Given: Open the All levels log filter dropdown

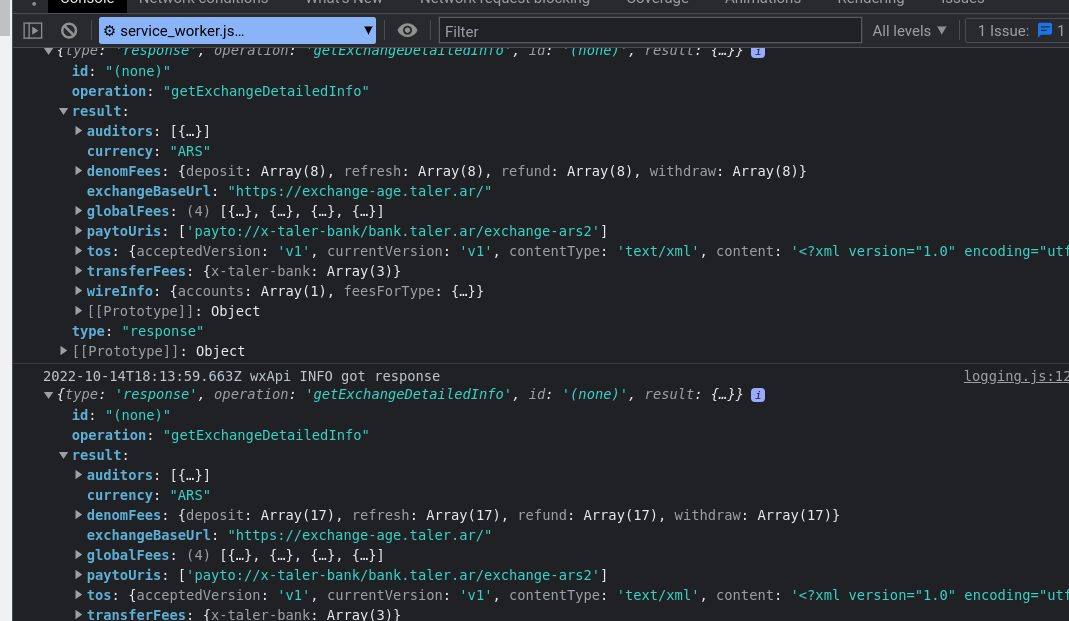Looking at the screenshot, I should pyautogui.click(x=909, y=31).
